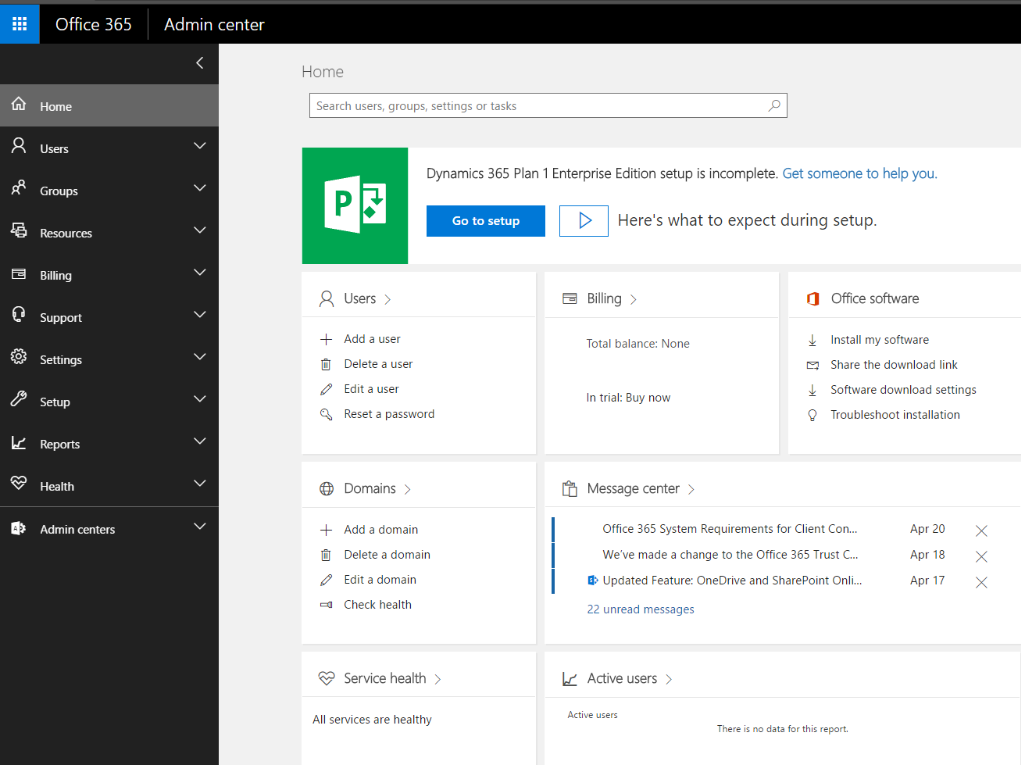The image size is (1021, 765).
Task: Open the 22 unread messages link
Action: click(x=640, y=609)
